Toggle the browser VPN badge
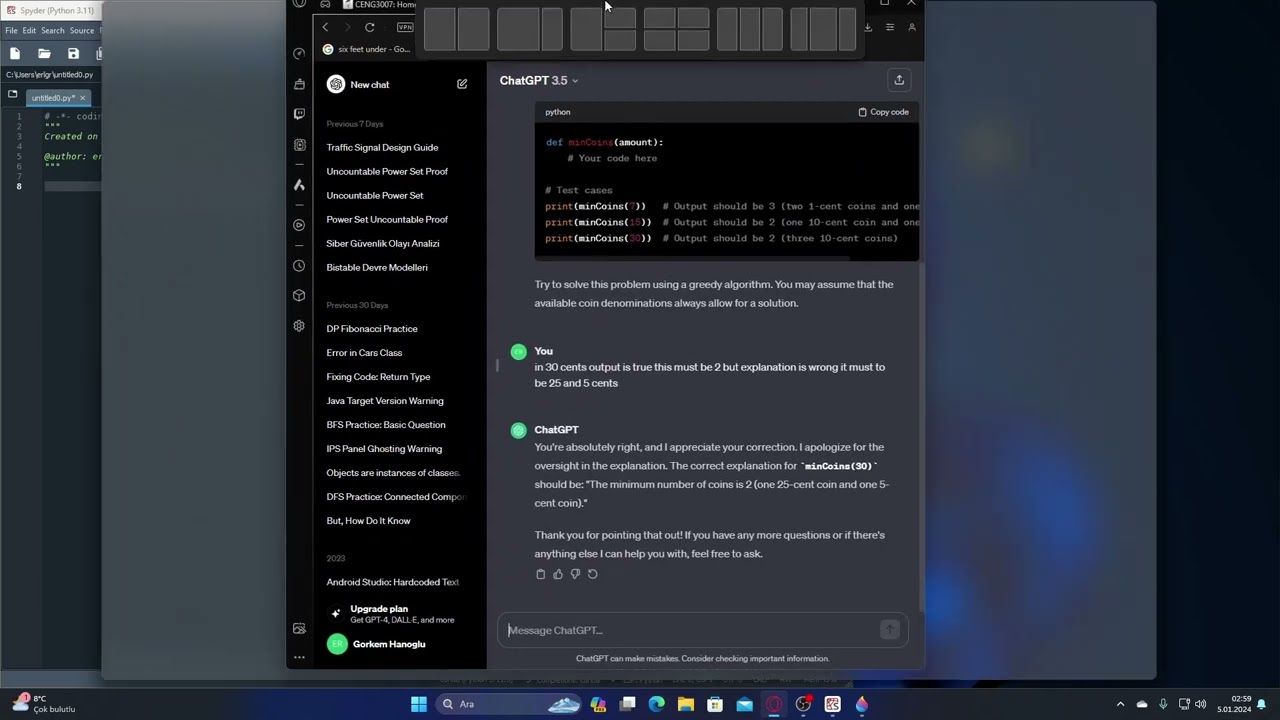Viewport: 1280px width, 720px height. click(405, 27)
